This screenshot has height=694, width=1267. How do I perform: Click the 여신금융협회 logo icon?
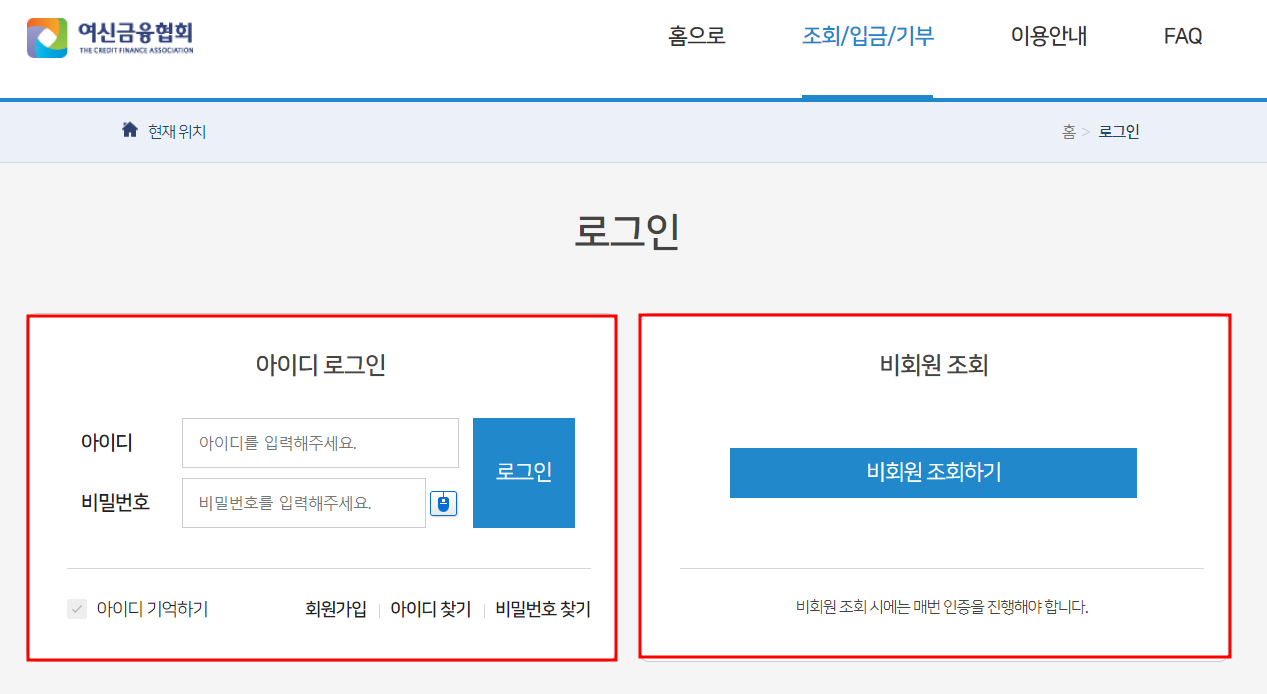[45, 36]
